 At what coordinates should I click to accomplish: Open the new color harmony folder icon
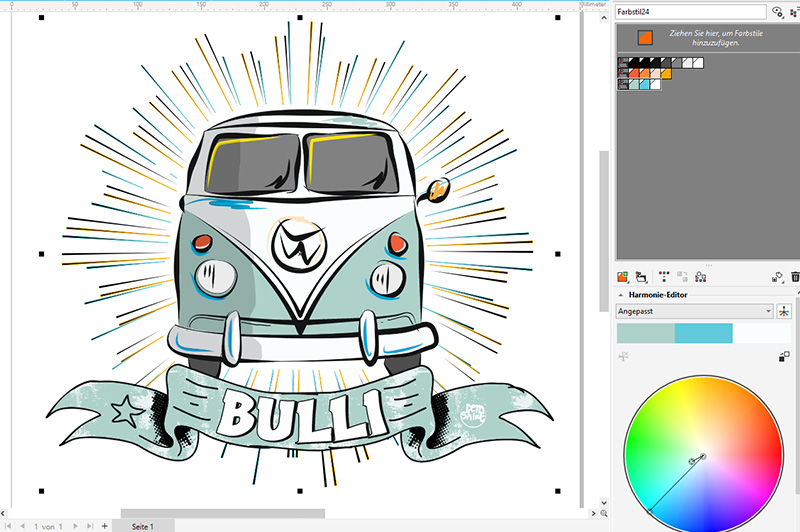(x=641, y=277)
